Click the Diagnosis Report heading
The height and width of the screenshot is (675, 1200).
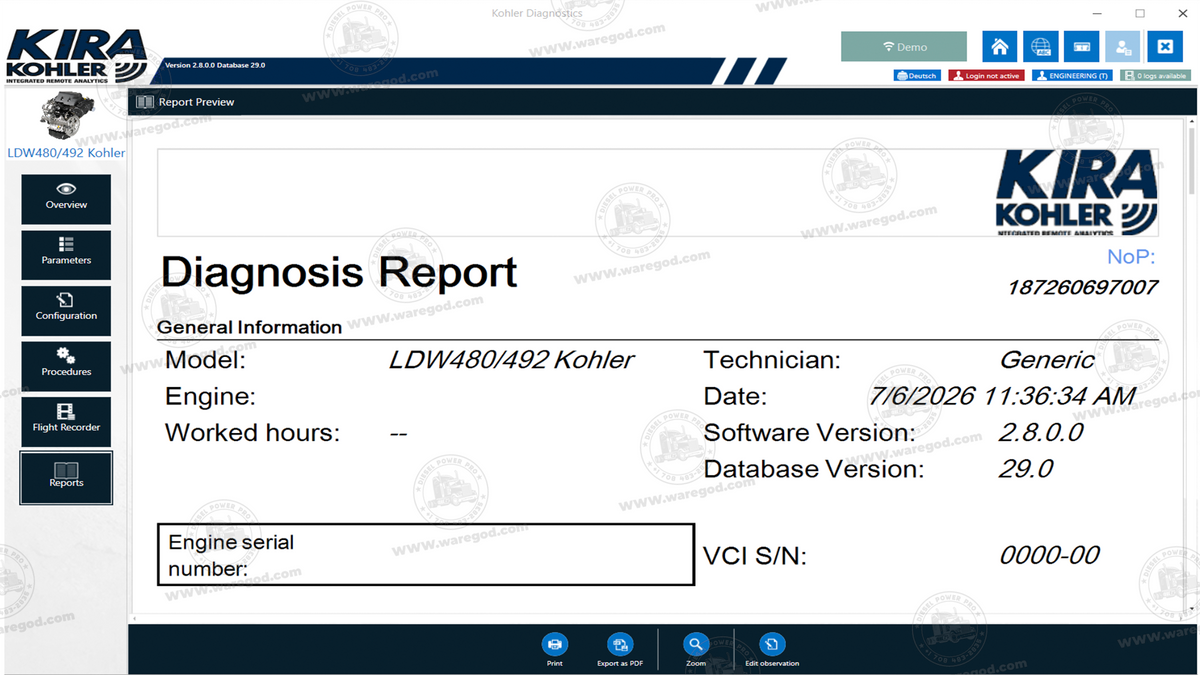(x=339, y=272)
